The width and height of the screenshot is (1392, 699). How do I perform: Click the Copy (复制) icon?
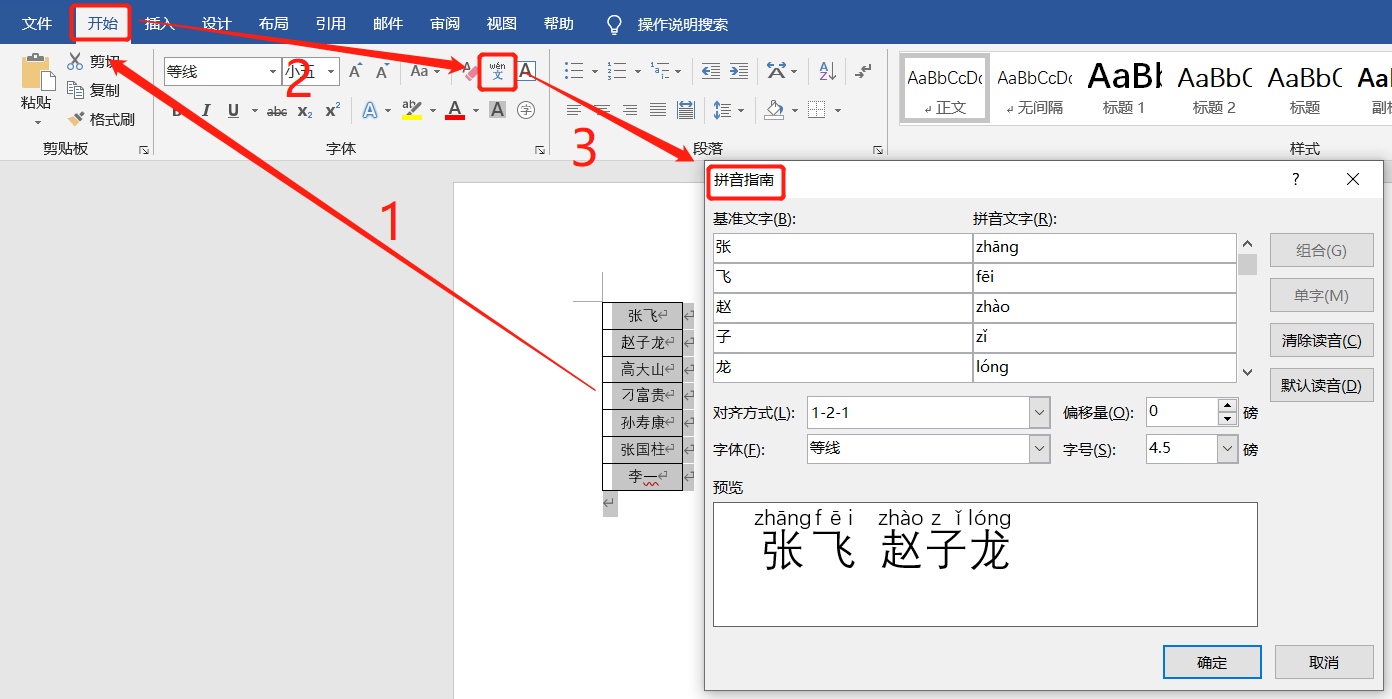coord(75,90)
